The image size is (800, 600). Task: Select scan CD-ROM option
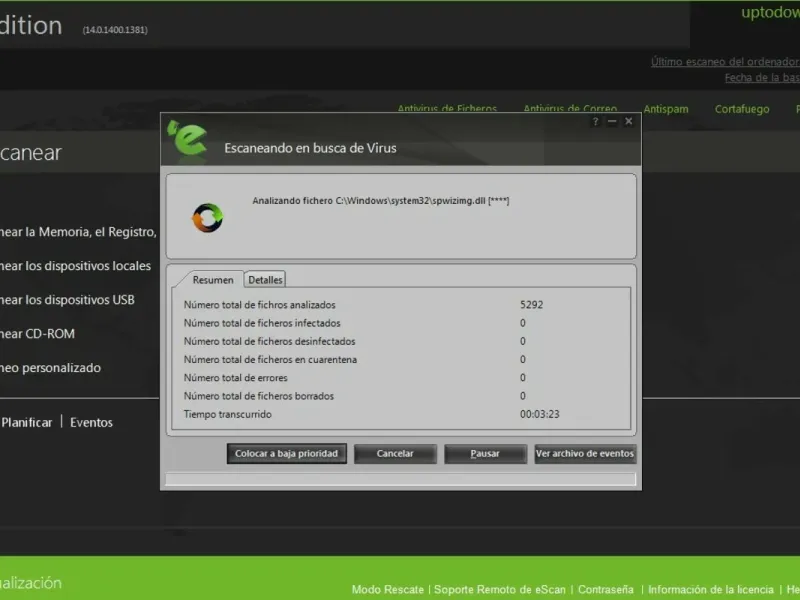(x=37, y=334)
